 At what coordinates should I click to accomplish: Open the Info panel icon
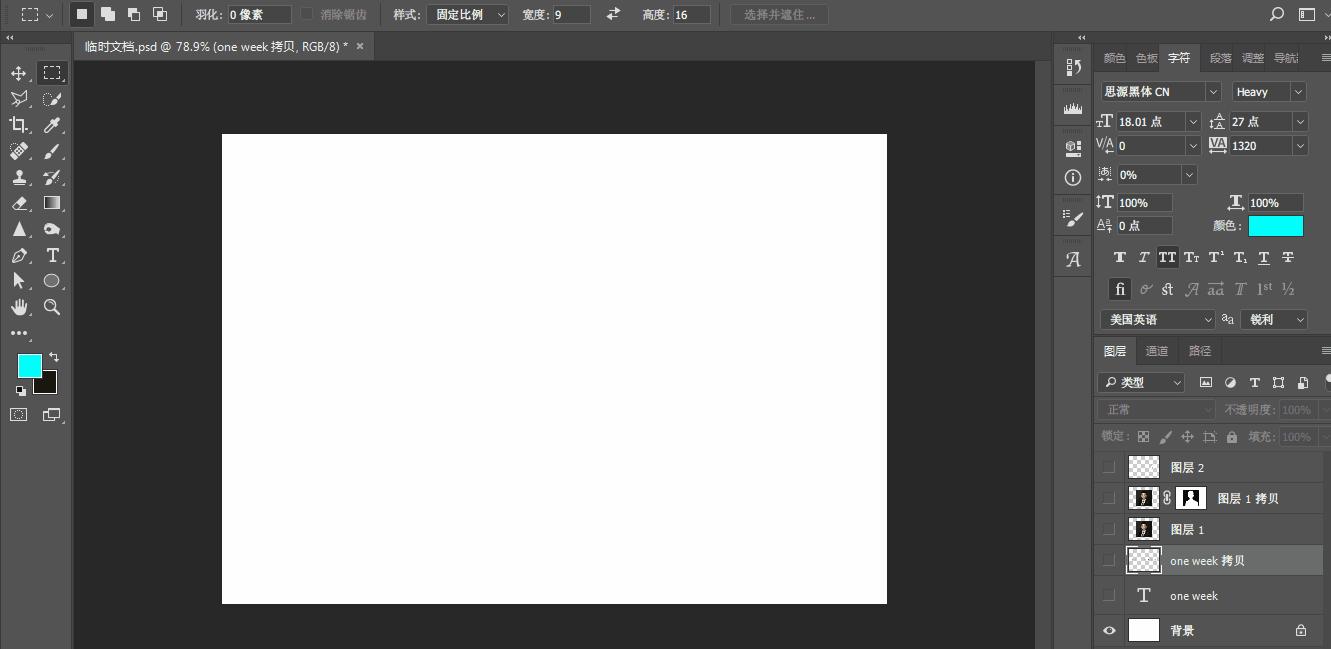[1073, 177]
